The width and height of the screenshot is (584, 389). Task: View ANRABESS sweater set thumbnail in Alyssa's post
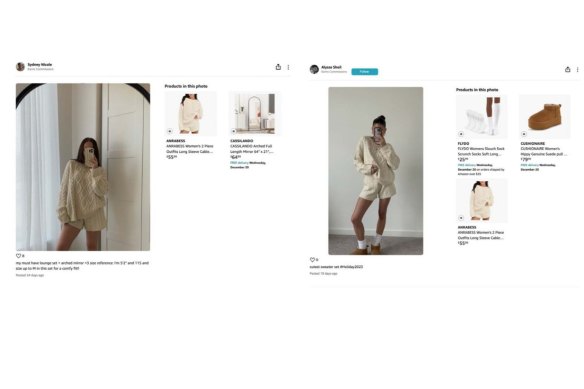[482, 200]
